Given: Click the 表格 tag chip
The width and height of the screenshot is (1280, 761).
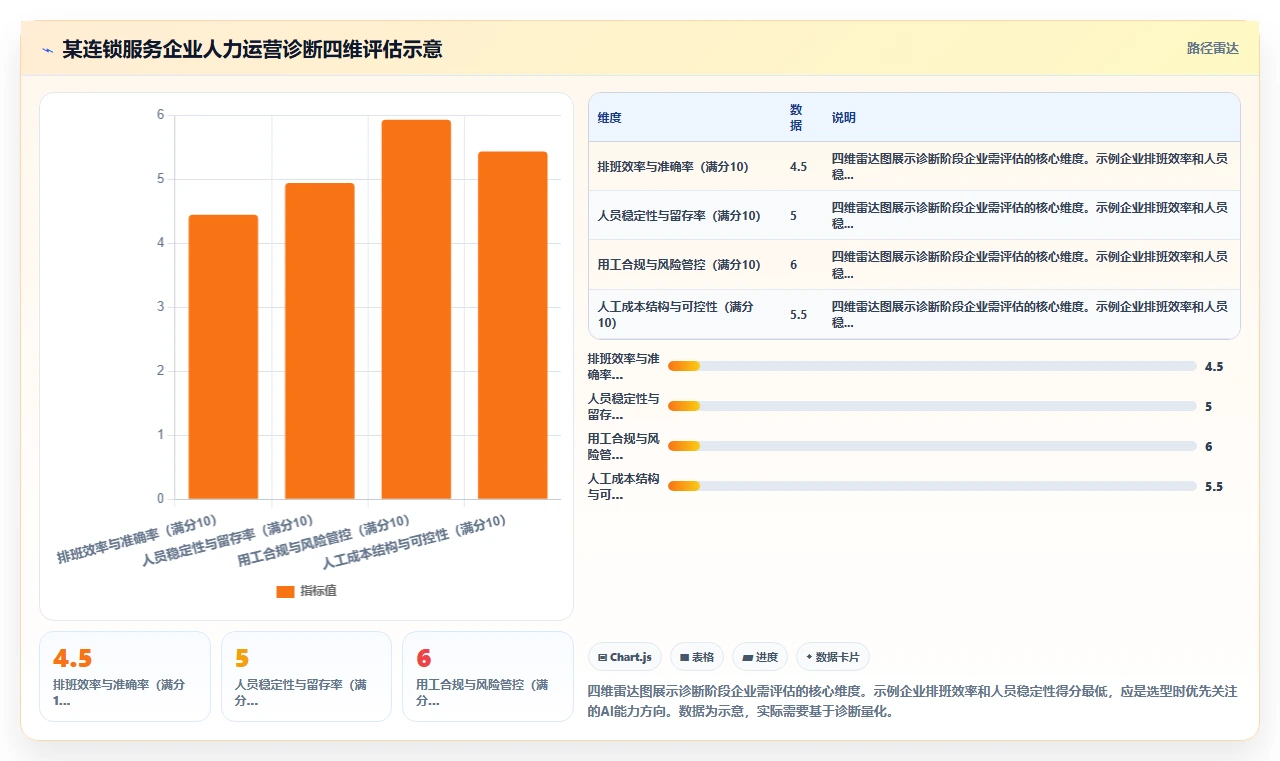Looking at the screenshot, I should click(x=697, y=657).
